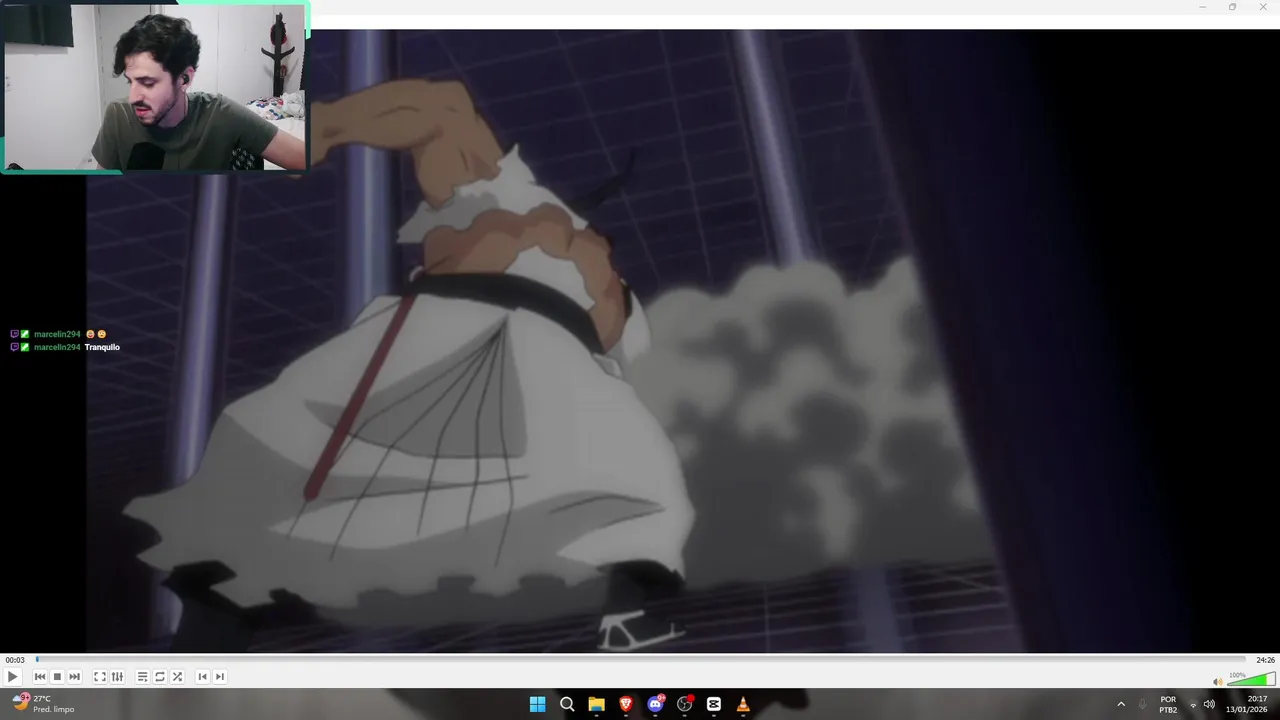Viewport: 1280px width, 720px height.
Task: Click the total duration 24:26 label
Action: 1265,660
